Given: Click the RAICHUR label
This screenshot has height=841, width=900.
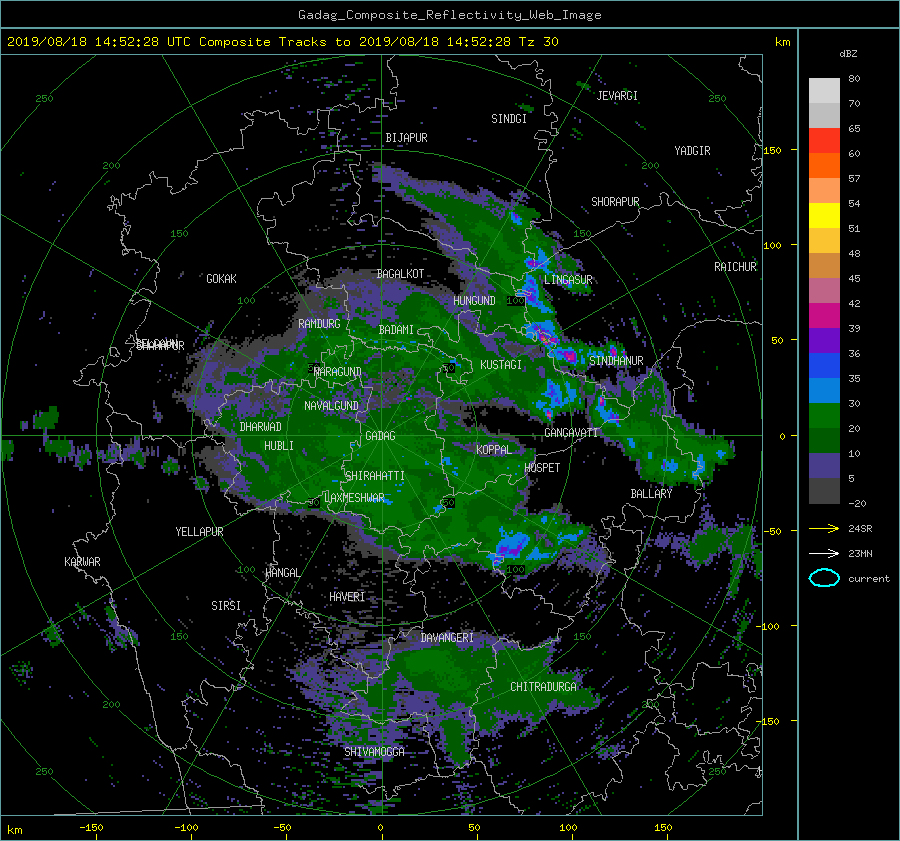Looking at the screenshot, I should (735, 267).
